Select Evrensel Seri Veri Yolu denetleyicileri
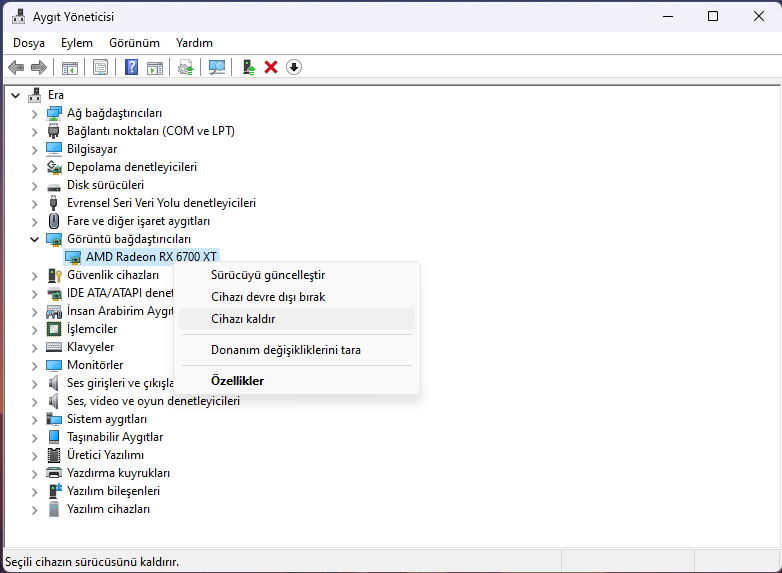The height and width of the screenshot is (573, 782). tap(161, 203)
